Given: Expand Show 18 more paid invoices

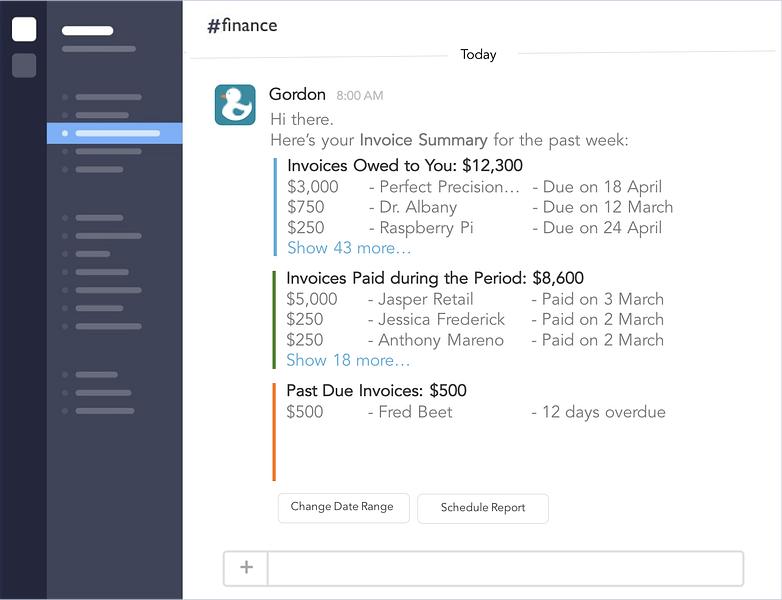Looking at the screenshot, I should (x=348, y=360).
